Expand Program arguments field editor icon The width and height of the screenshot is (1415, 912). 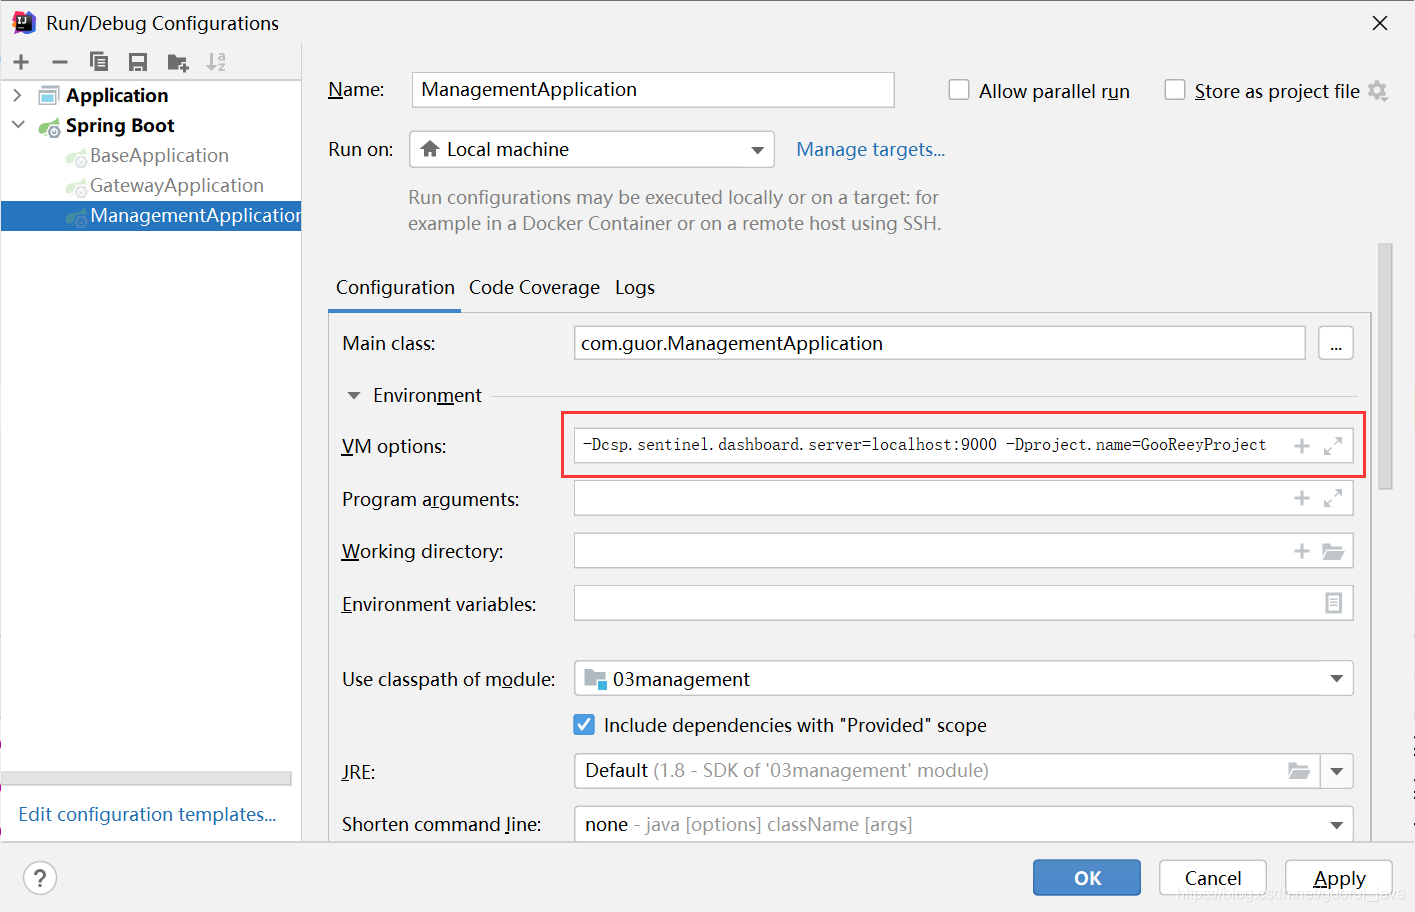pyautogui.click(x=1333, y=498)
